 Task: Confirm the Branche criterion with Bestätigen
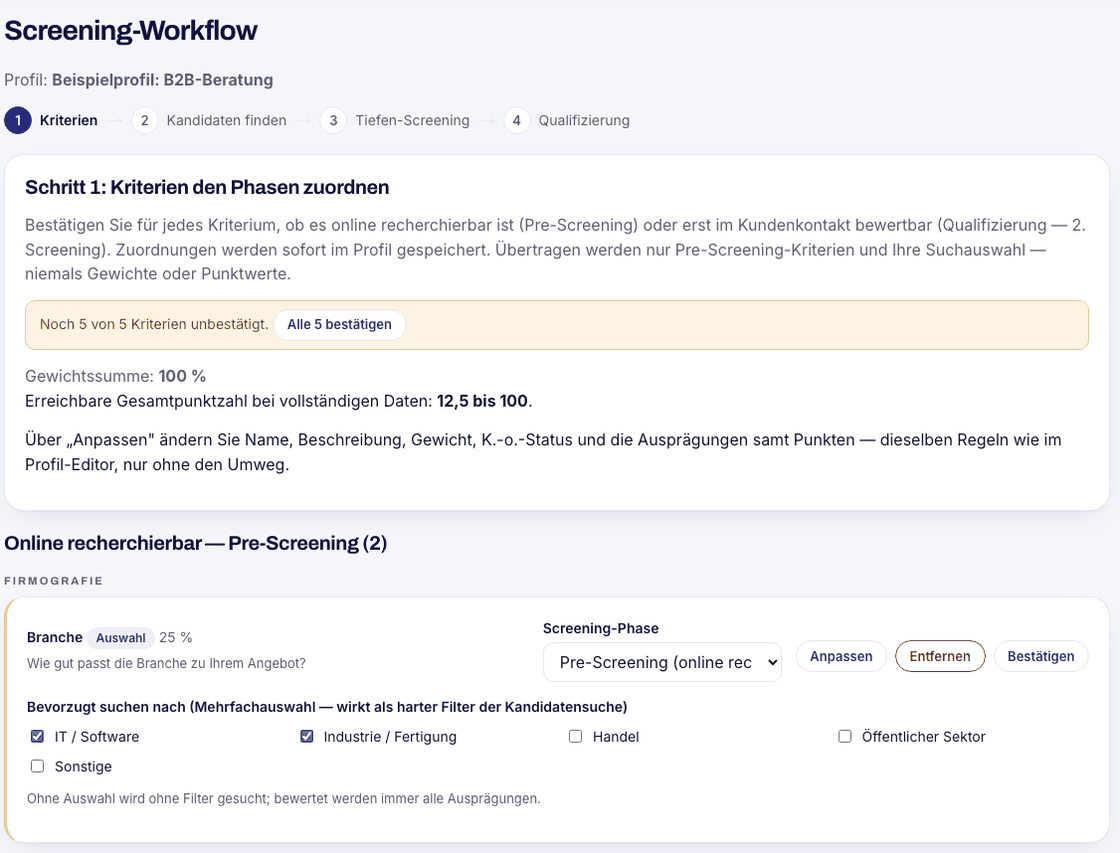click(x=1041, y=656)
